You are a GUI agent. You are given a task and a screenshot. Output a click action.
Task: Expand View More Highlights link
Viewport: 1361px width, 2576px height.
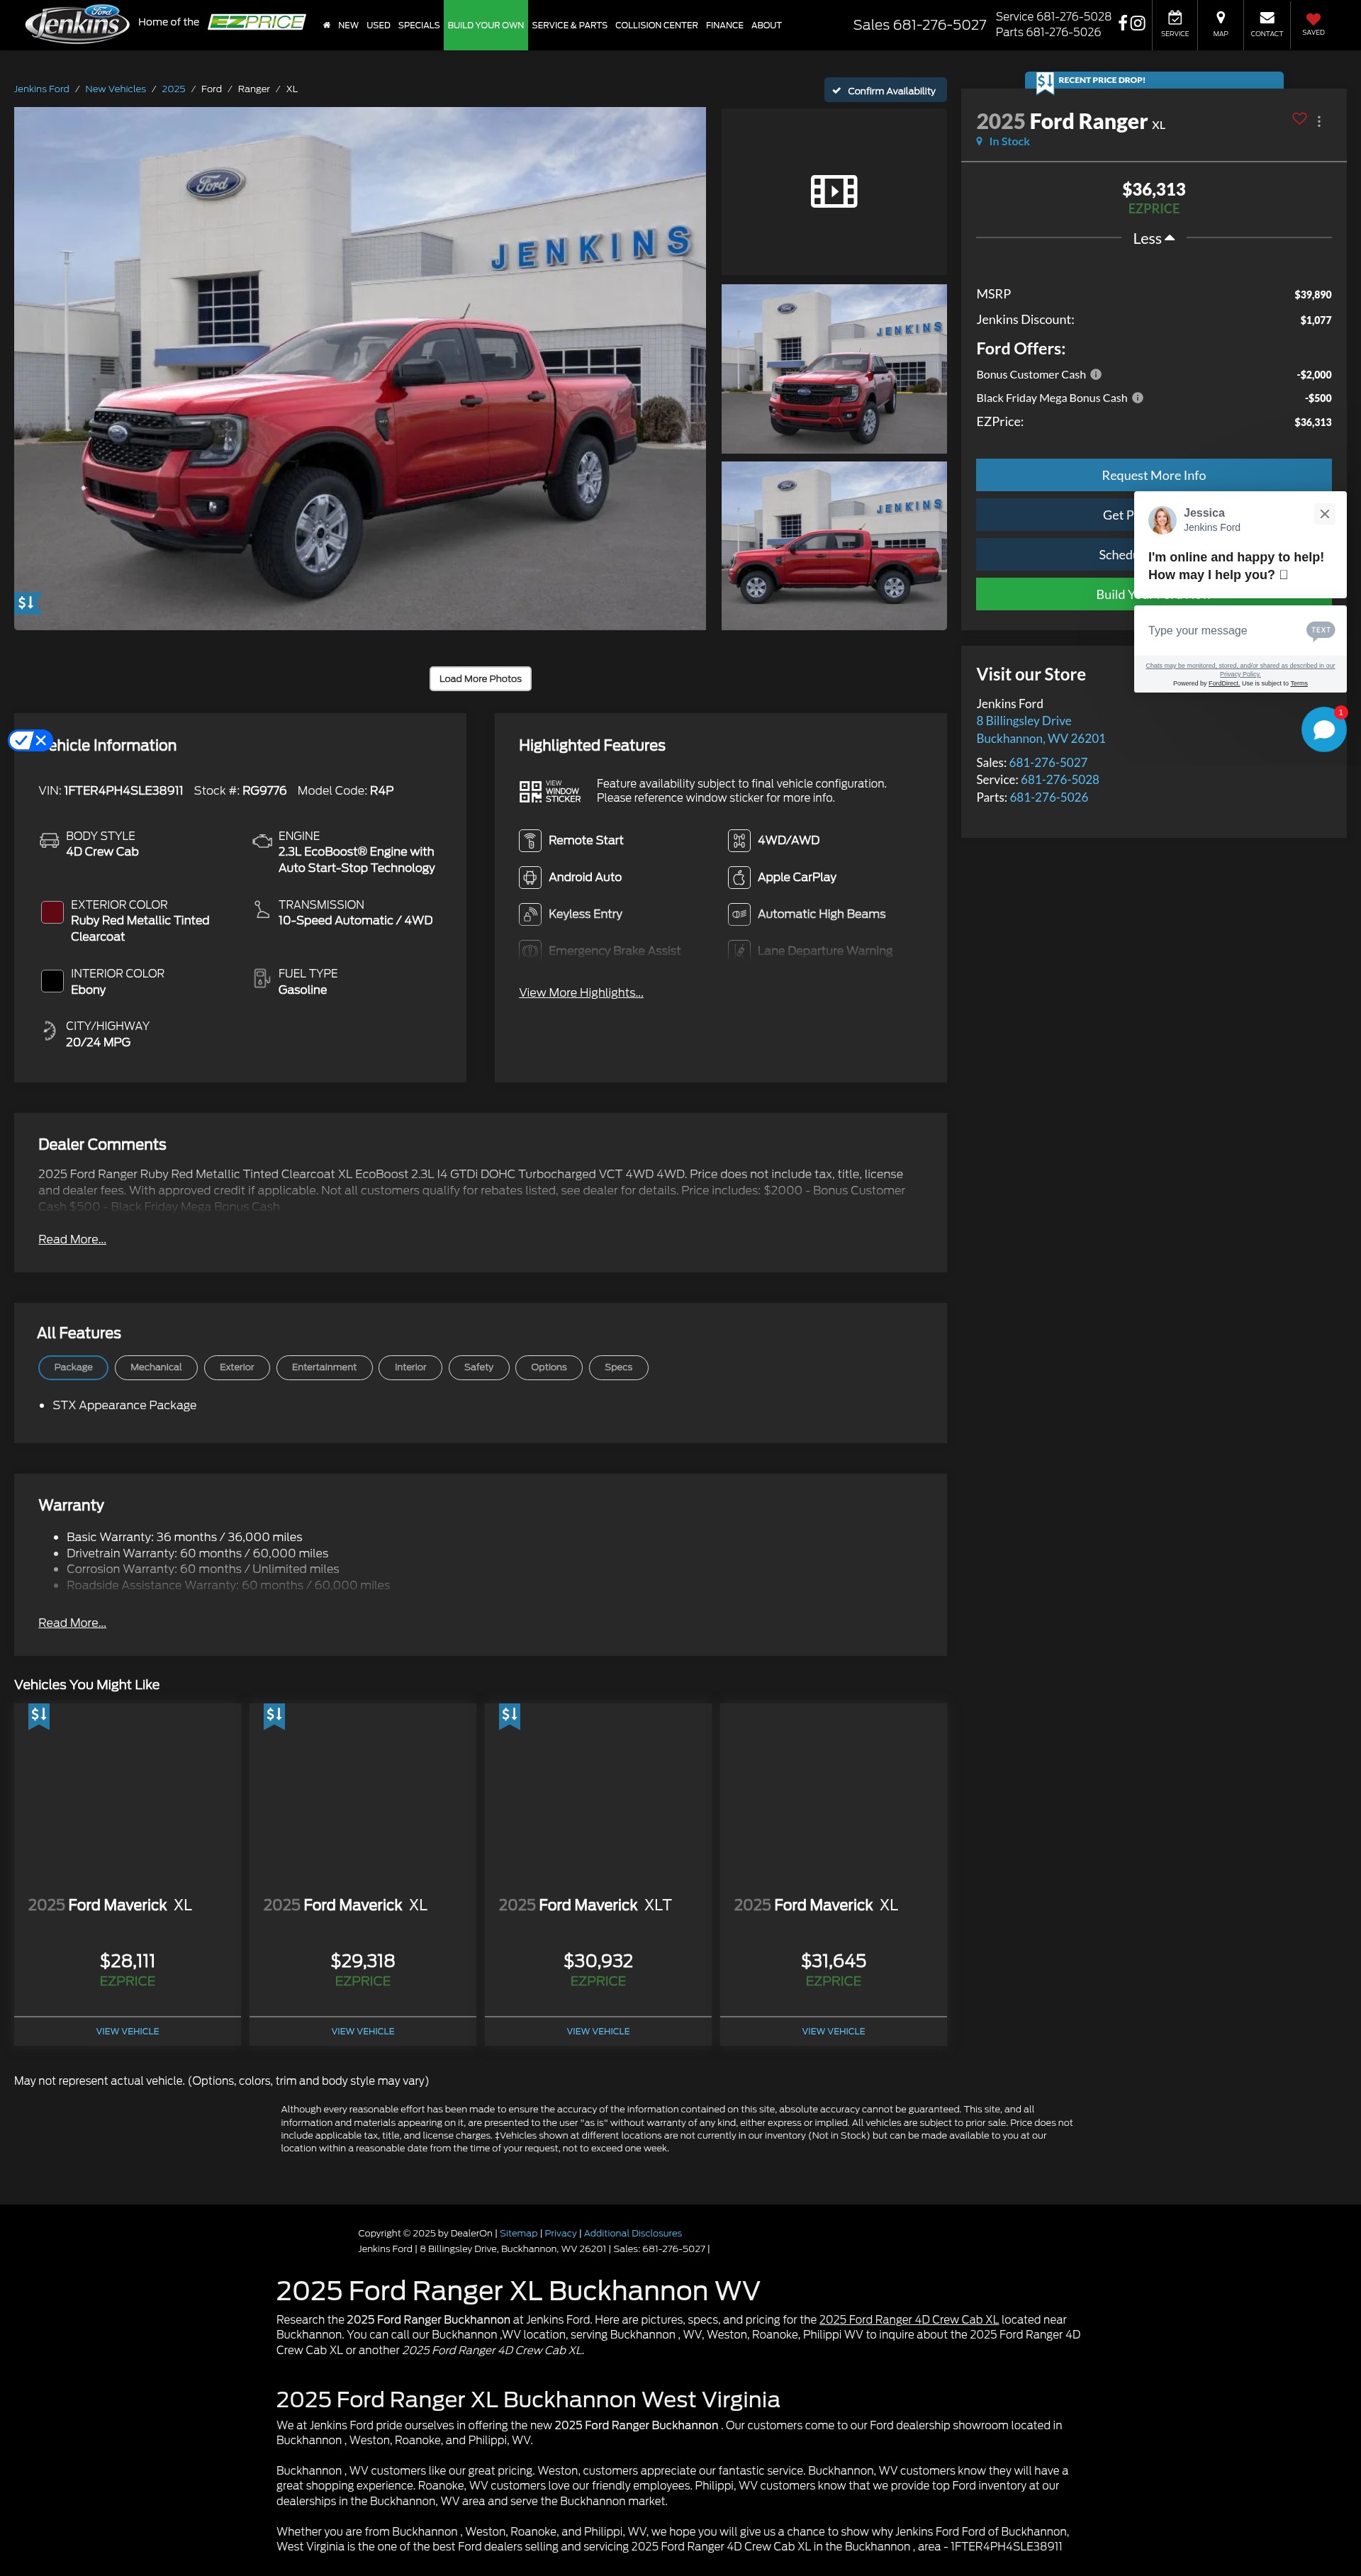pyautogui.click(x=581, y=992)
